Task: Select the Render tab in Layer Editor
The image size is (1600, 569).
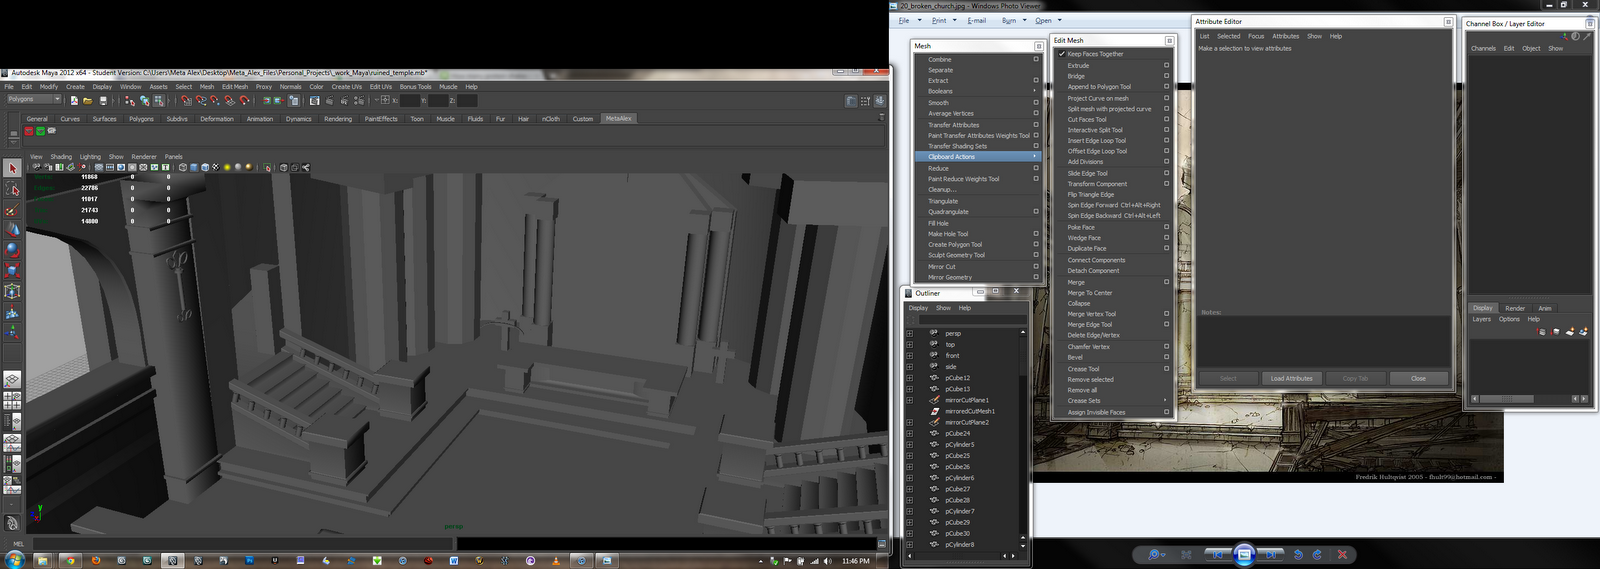Action: tap(1515, 308)
